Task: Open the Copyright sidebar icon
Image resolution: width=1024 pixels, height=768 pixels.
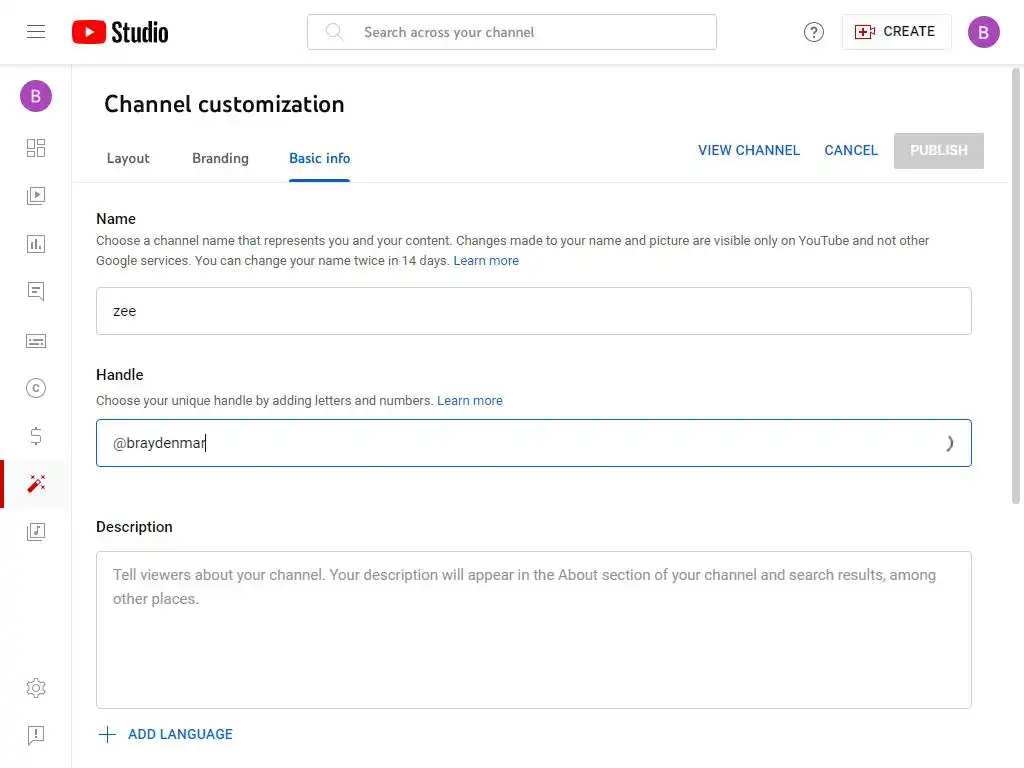Action: pos(36,389)
